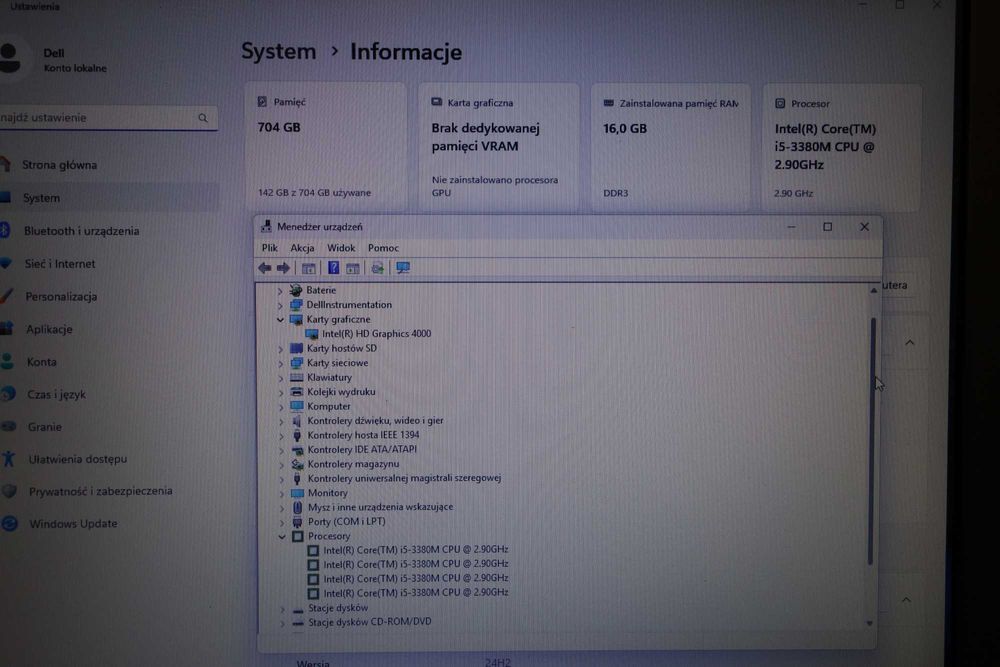Viewport: 1000px width, 667px height.
Task: Click the Dell local account profile
Action: click(54, 60)
